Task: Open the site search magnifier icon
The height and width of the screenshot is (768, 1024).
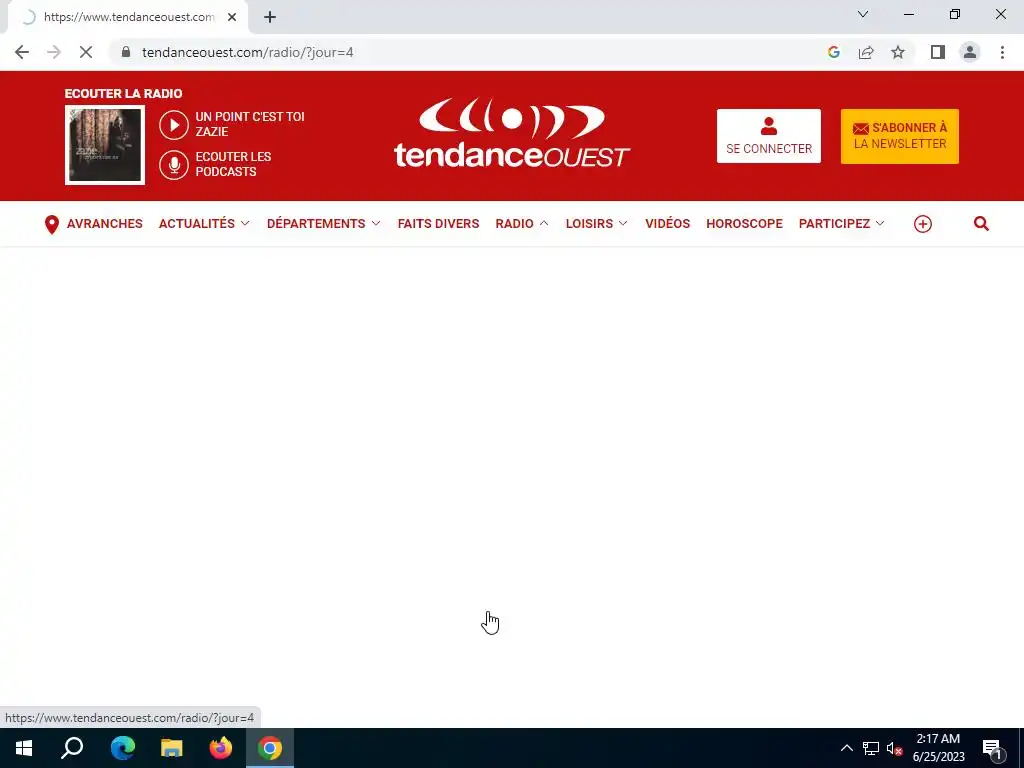Action: 981,224
